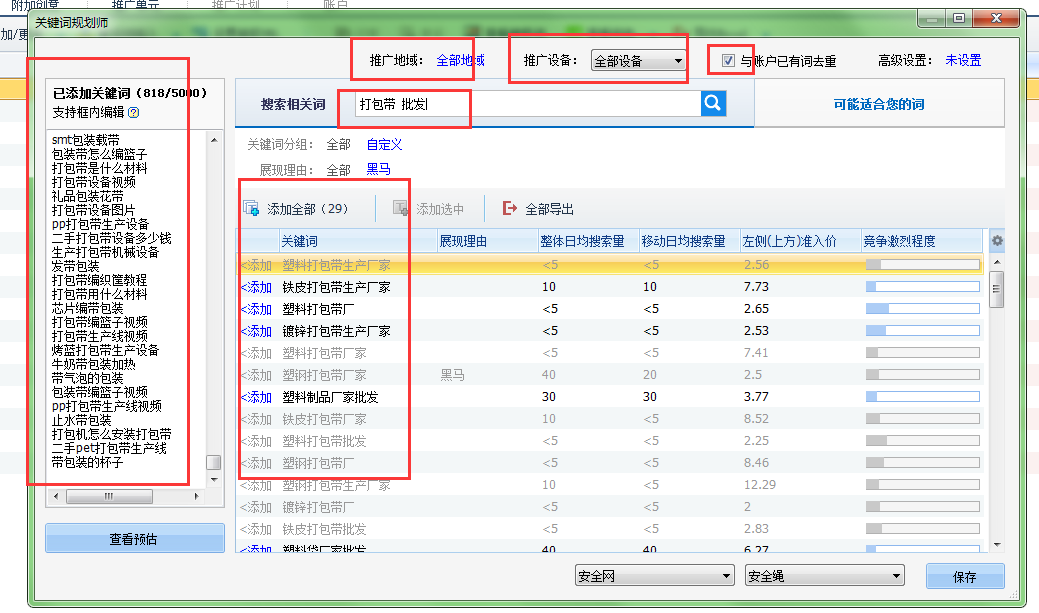Viewport: 1039px width, 613px height.
Task: Switch to the 搜索相关词 tab
Action: (x=293, y=104)
